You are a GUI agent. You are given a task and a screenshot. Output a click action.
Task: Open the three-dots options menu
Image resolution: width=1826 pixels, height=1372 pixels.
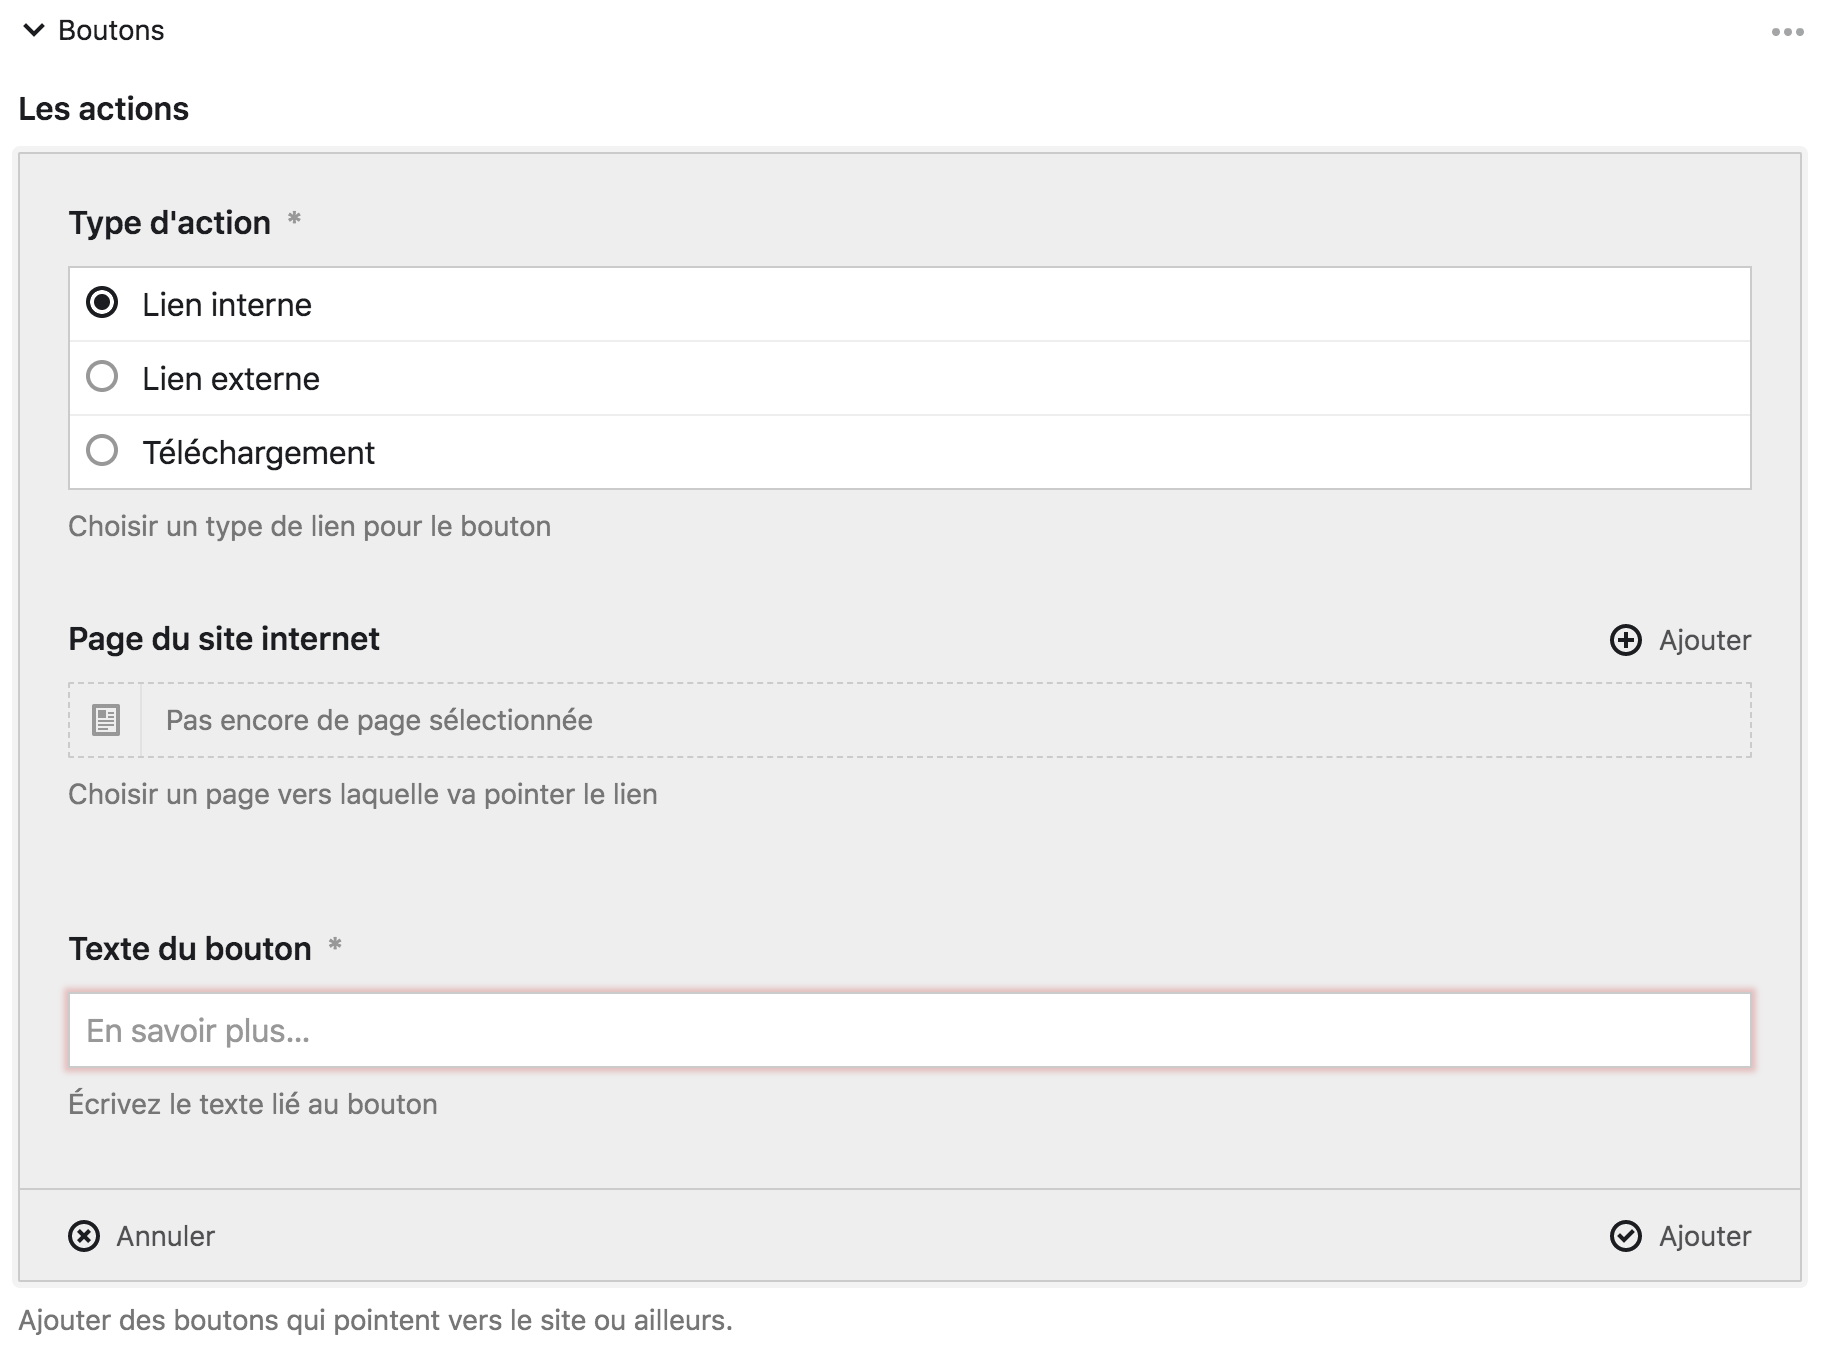click(1787, 32)
